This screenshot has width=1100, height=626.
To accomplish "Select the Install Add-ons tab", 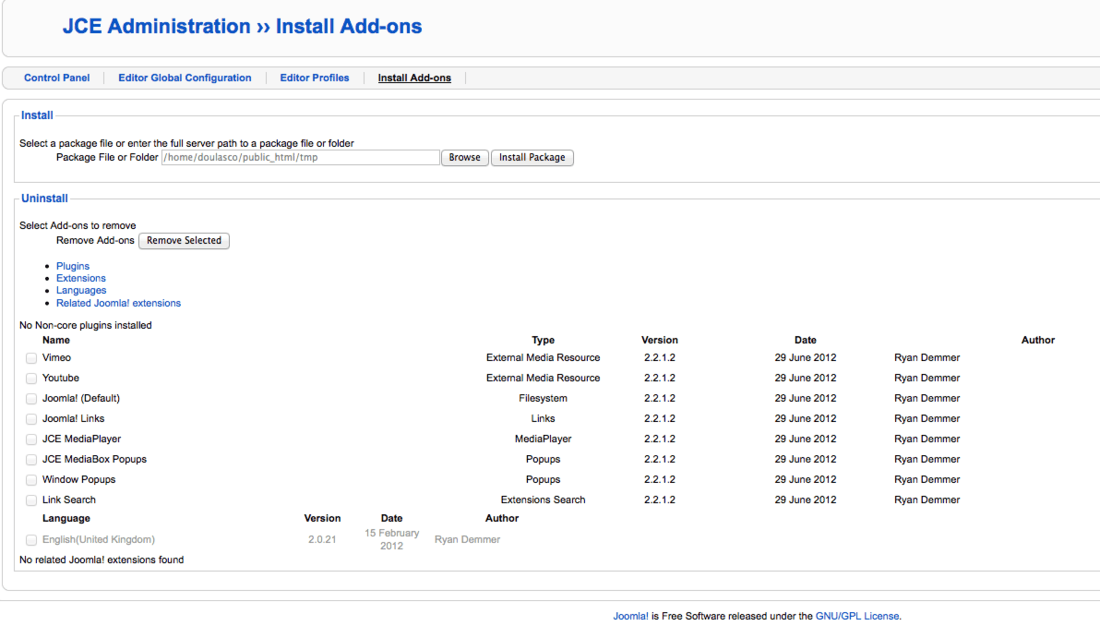I will pyautogui.click(x=415, y=78).
